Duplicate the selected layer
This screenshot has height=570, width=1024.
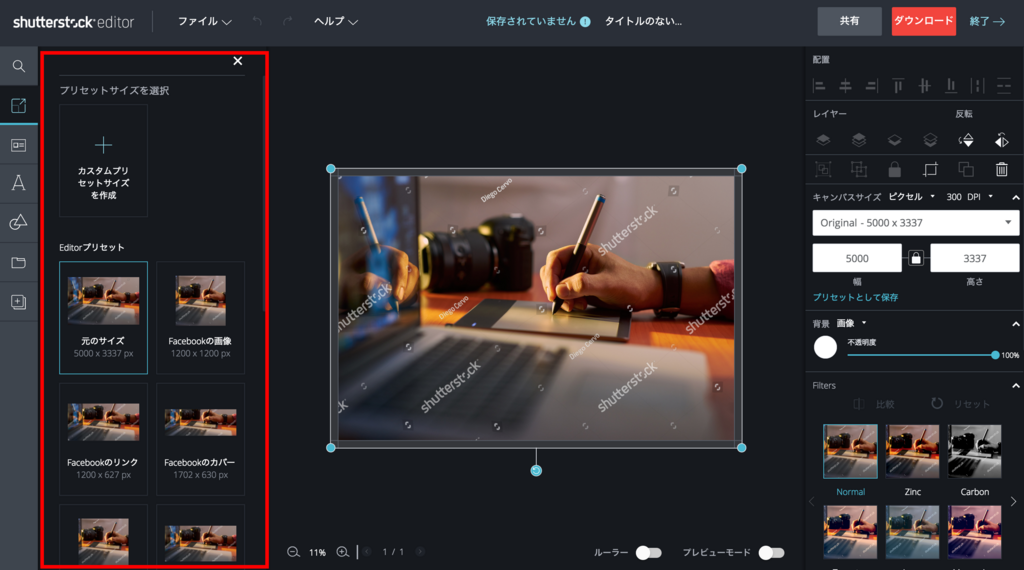tap(966, 170)
